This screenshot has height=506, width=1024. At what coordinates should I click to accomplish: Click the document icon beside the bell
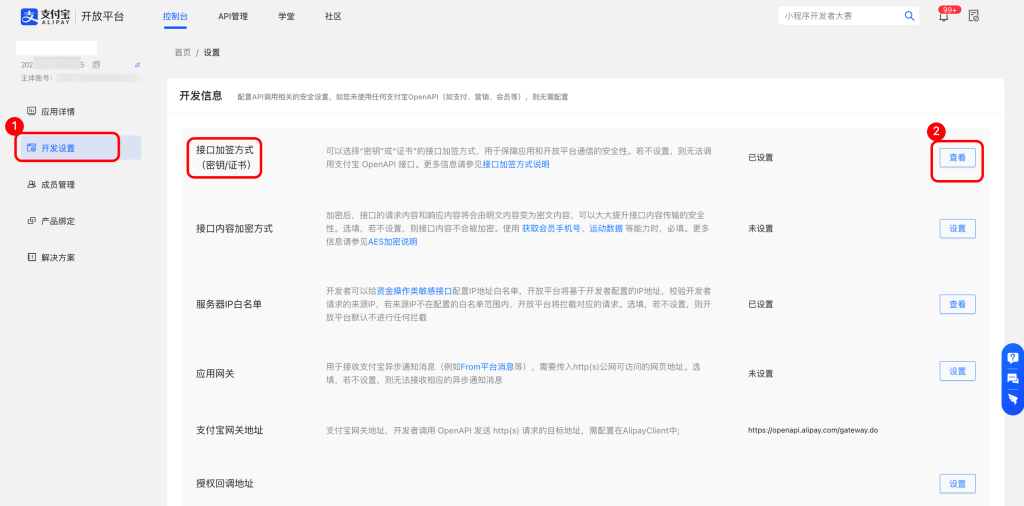click(973, 16)
